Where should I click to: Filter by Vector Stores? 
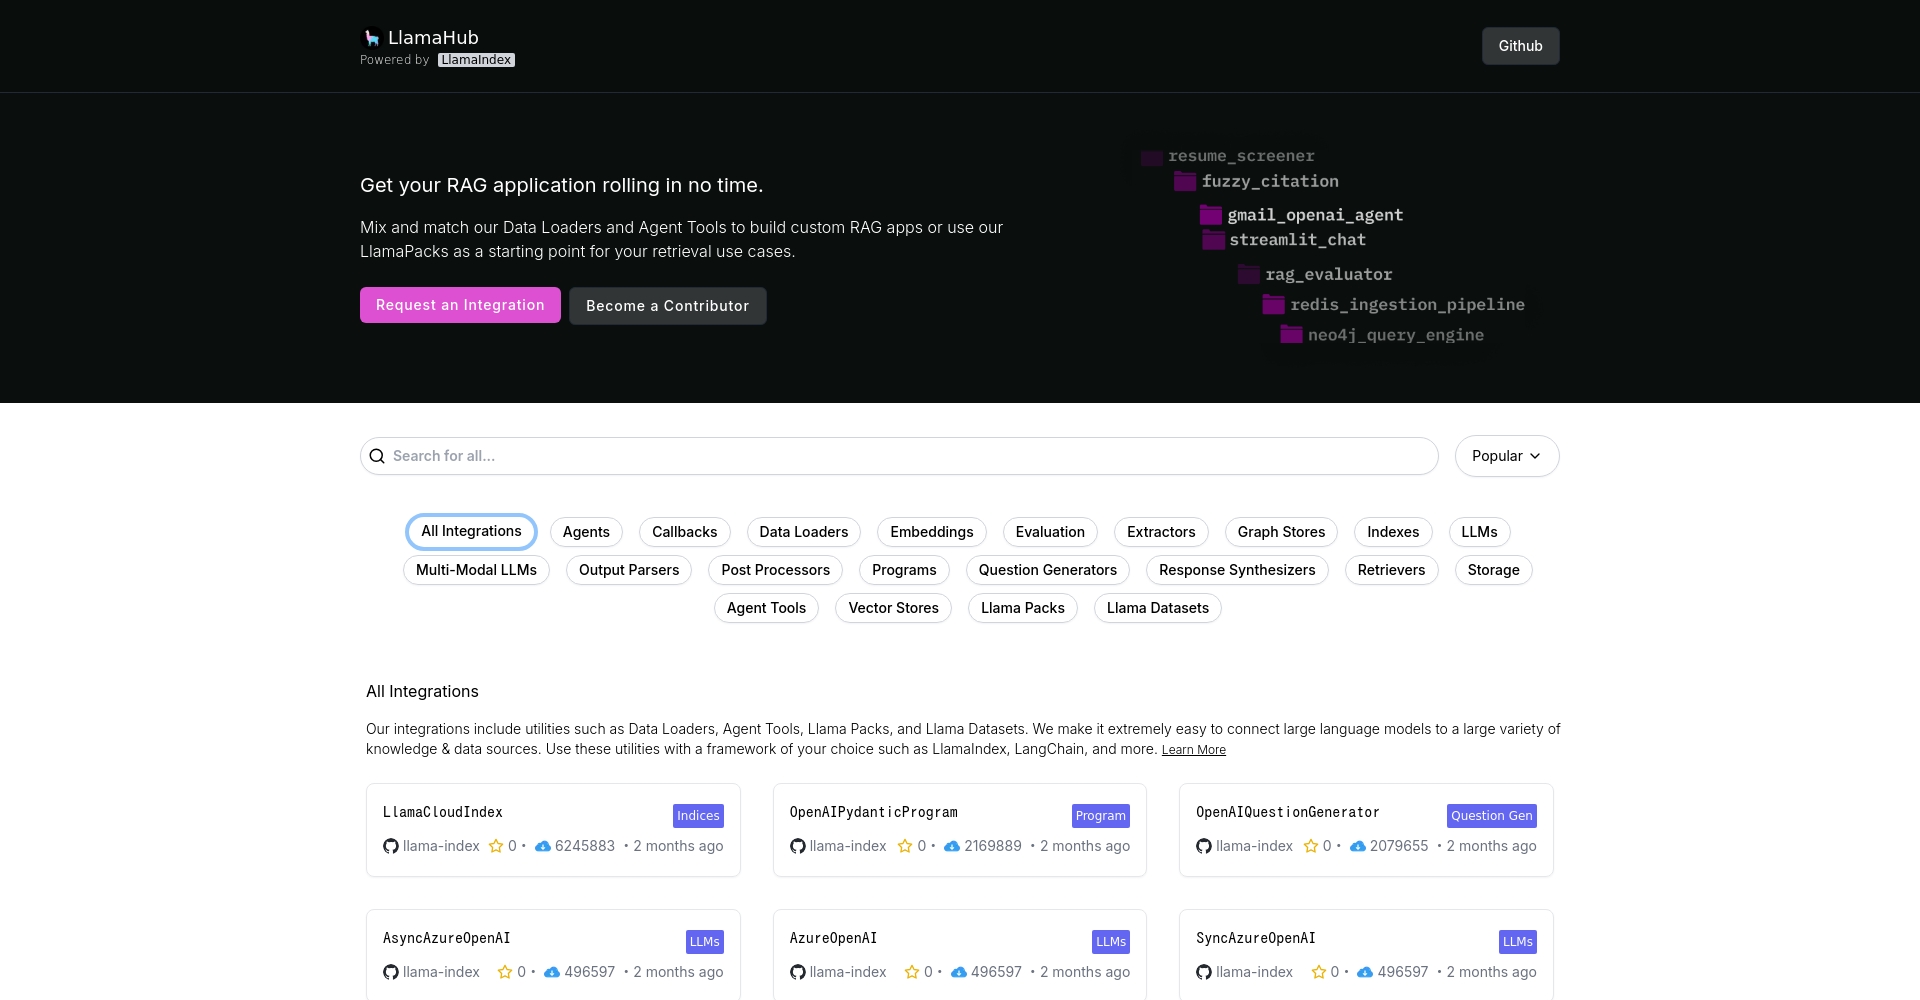893,608
